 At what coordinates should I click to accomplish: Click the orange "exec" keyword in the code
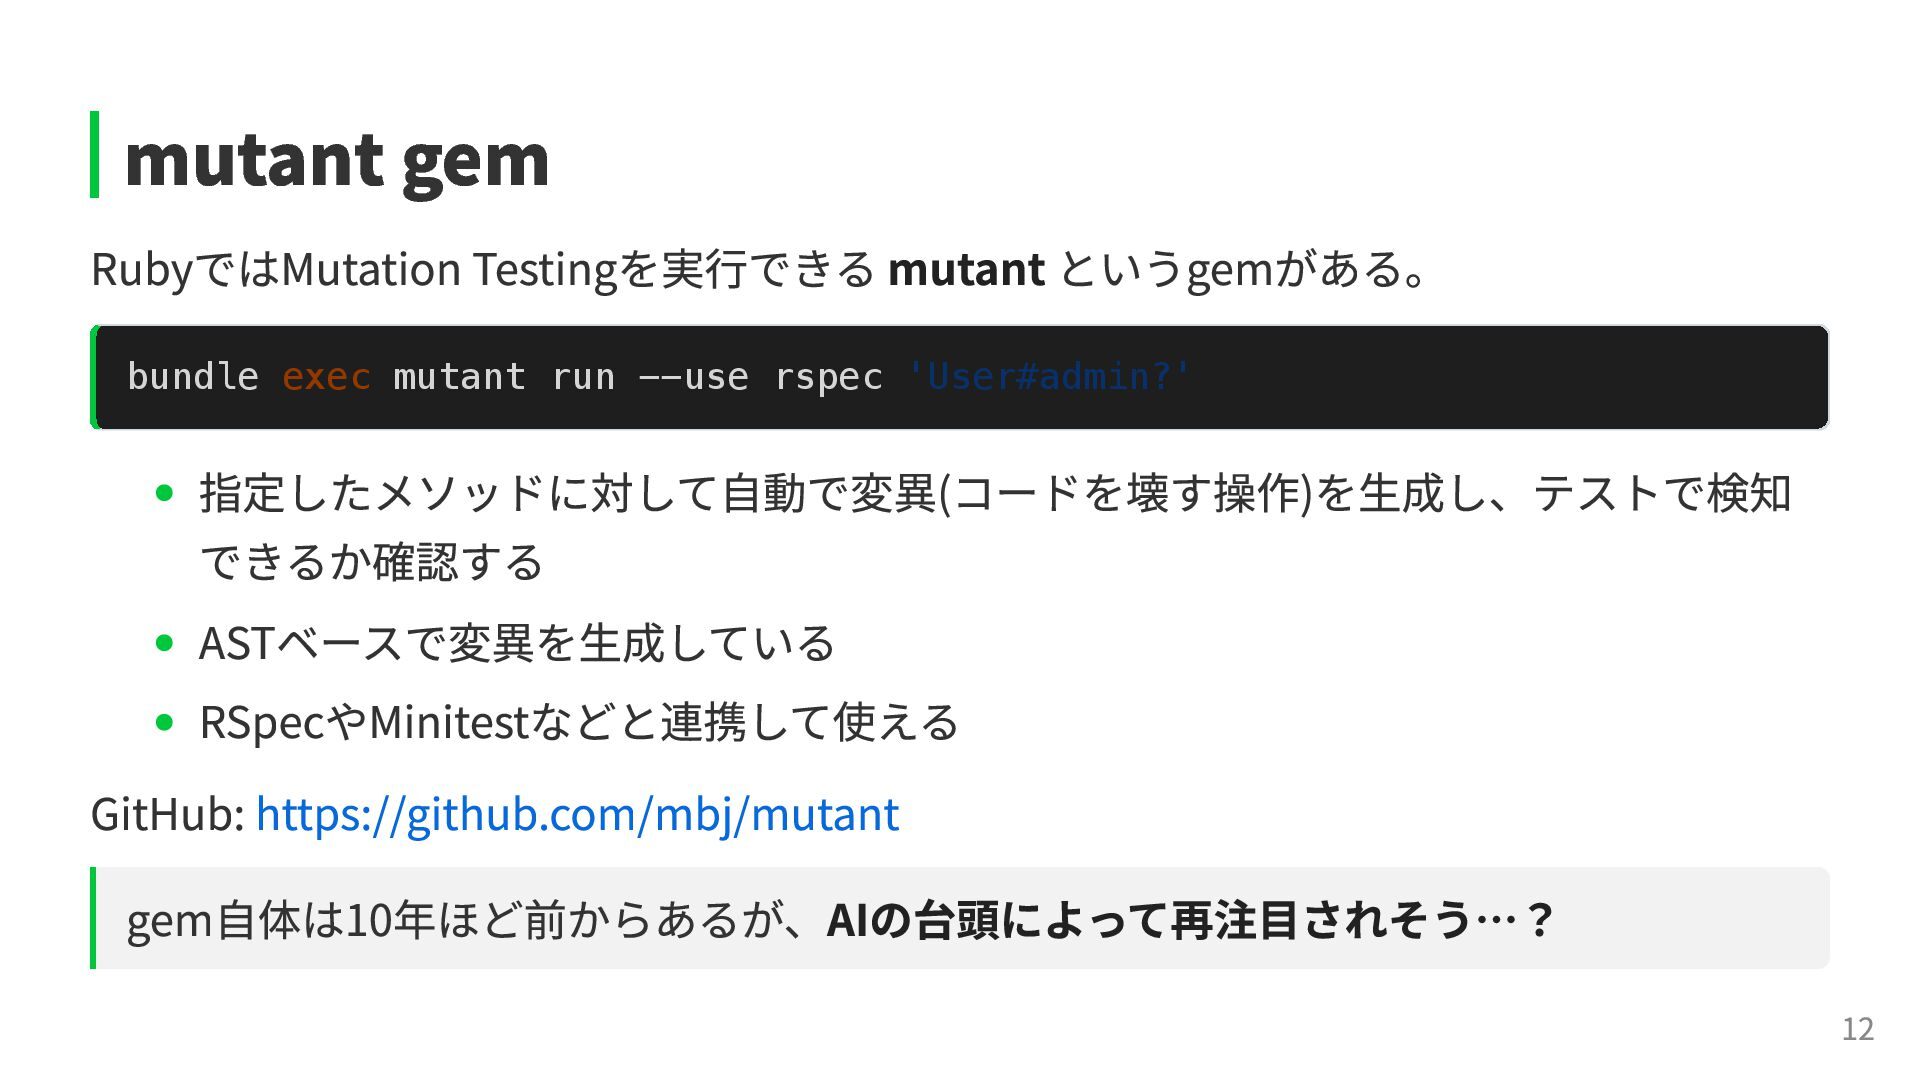click(x=326, y=377)
